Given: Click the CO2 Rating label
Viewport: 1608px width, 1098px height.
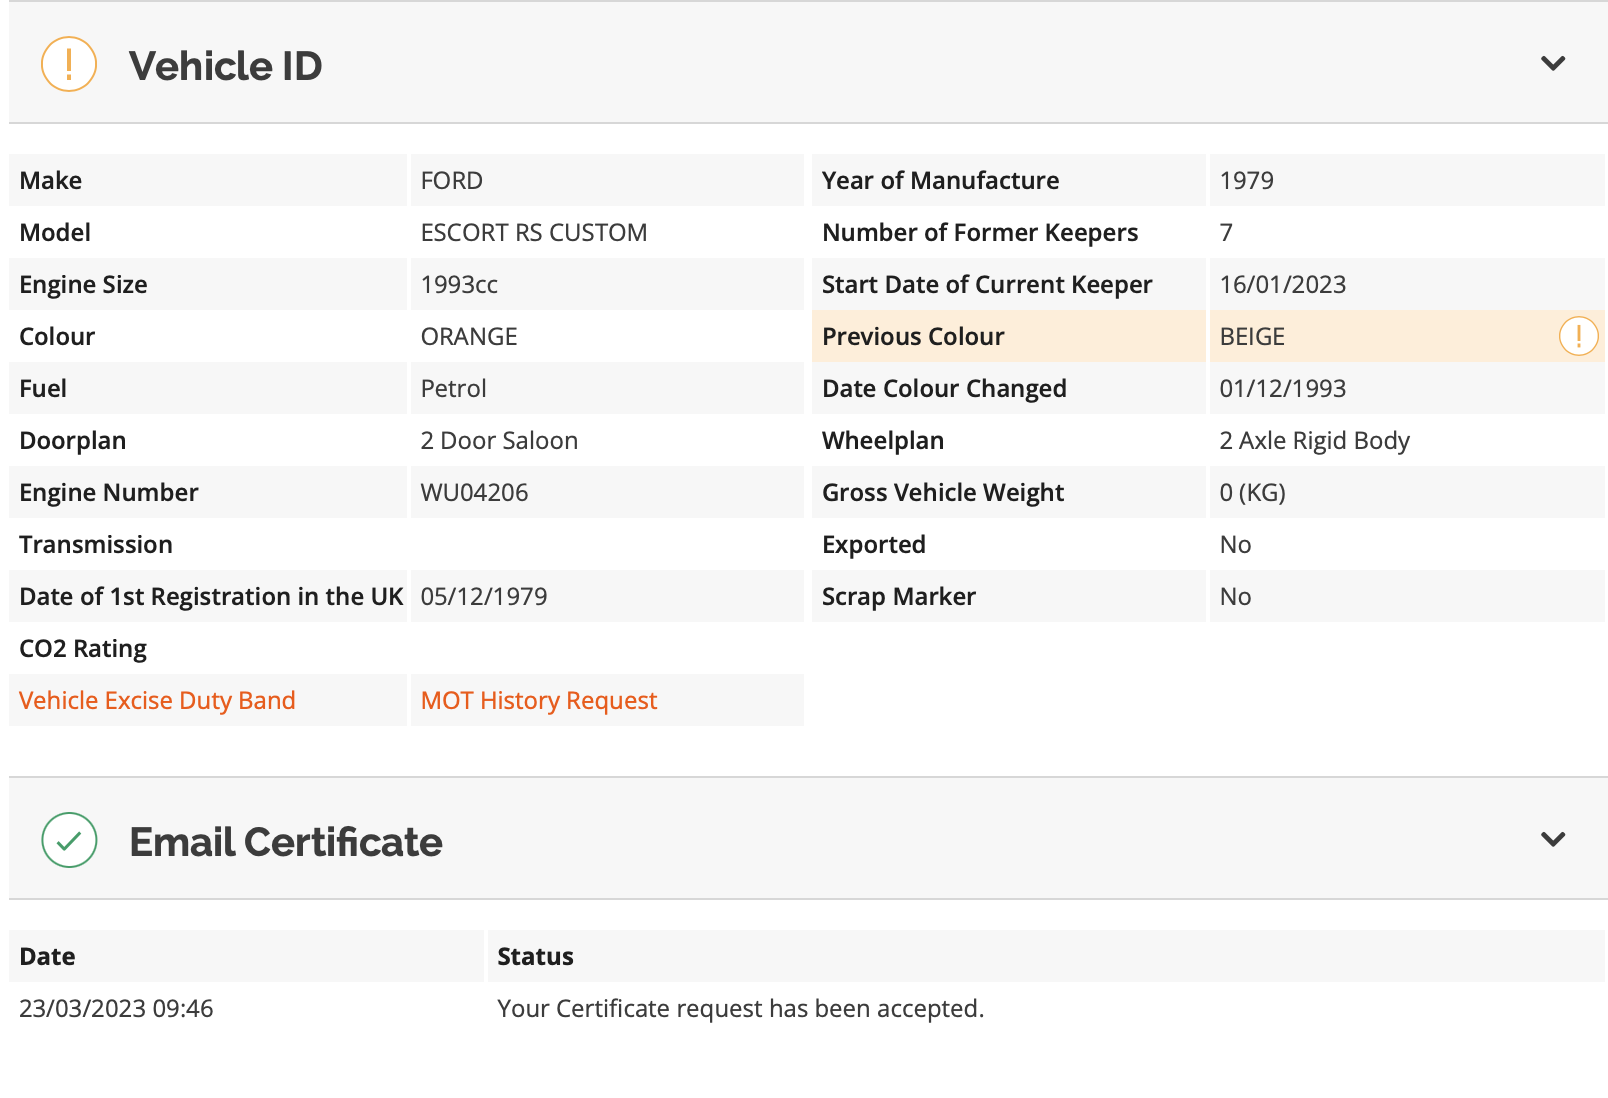Looking at the screenshot, I should pos(83,648).
